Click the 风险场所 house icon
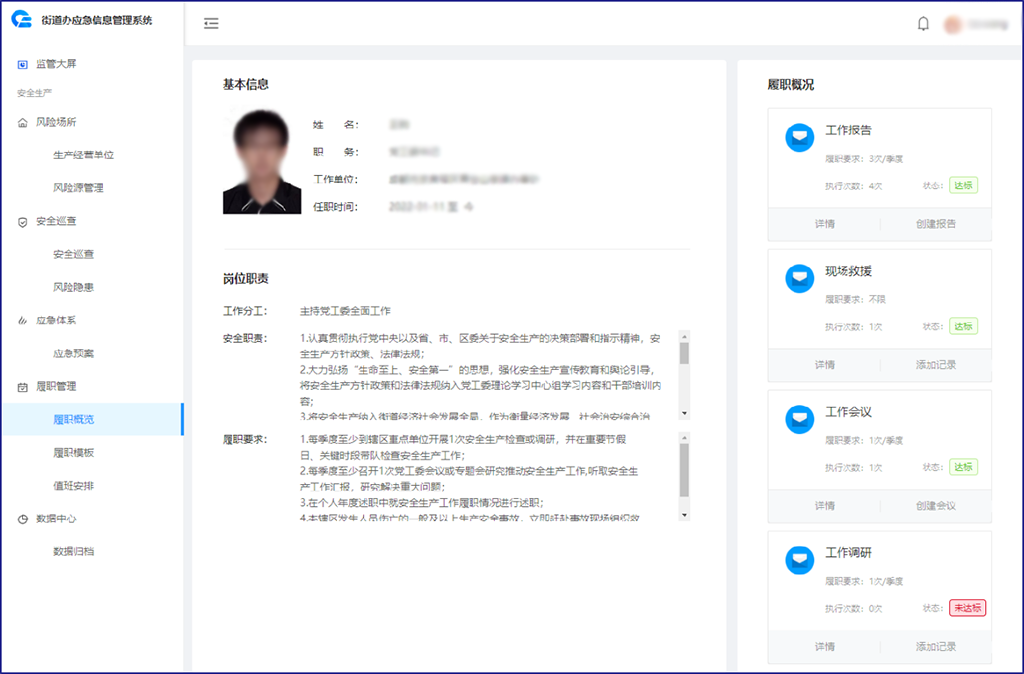Image resolution: width=1024 pixels, height=674 pixels. click(22, 122)
